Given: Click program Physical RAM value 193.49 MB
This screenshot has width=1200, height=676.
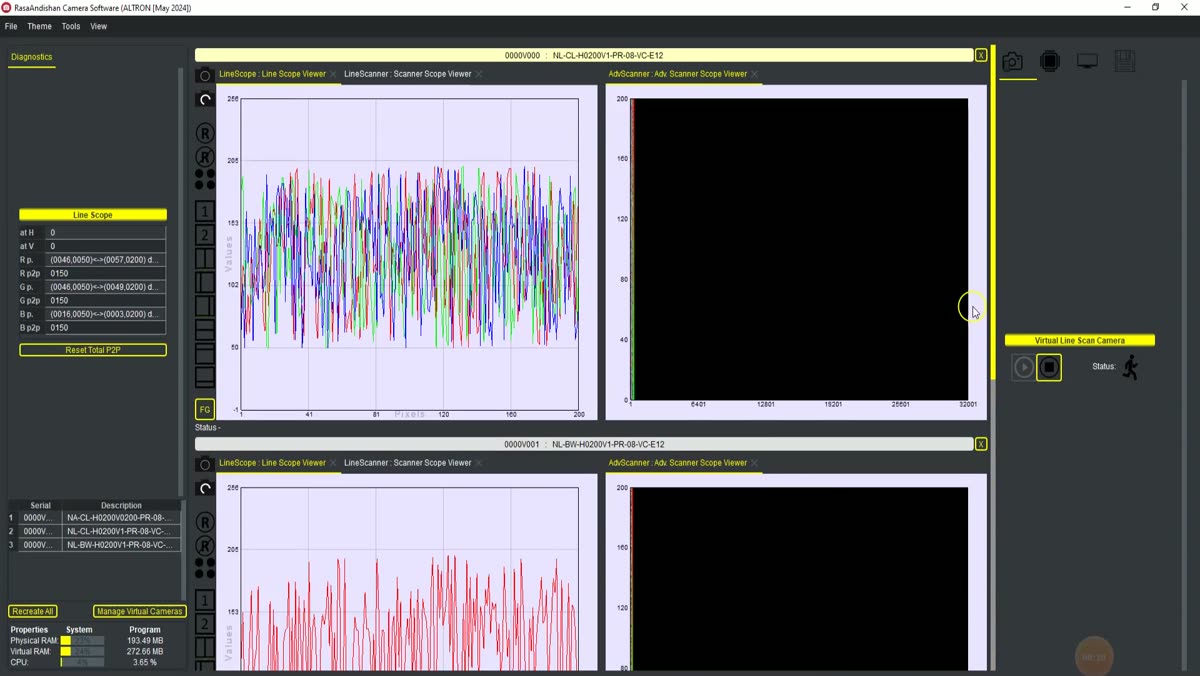Looking at the screenshot, I should coord(145,640).
